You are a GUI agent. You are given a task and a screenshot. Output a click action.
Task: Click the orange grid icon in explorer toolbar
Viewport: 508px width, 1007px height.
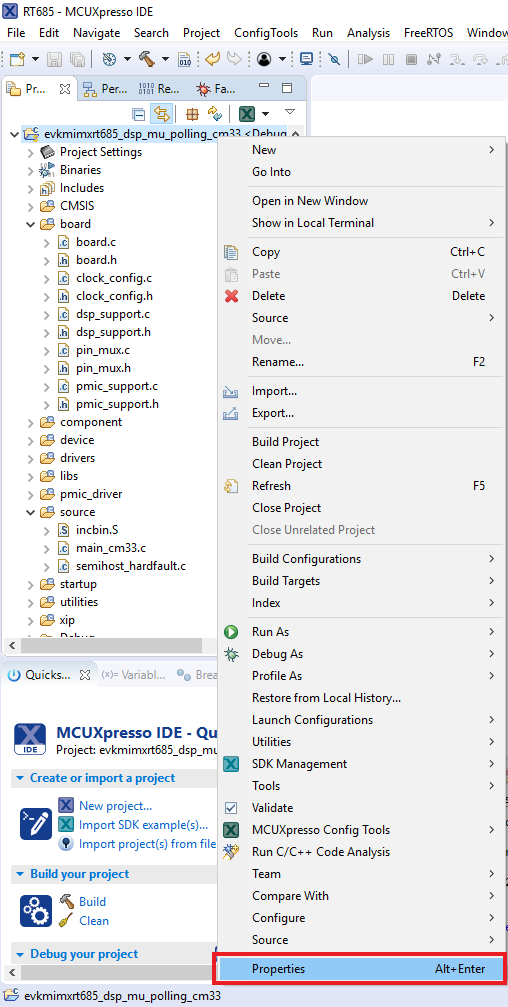[192, 114]
